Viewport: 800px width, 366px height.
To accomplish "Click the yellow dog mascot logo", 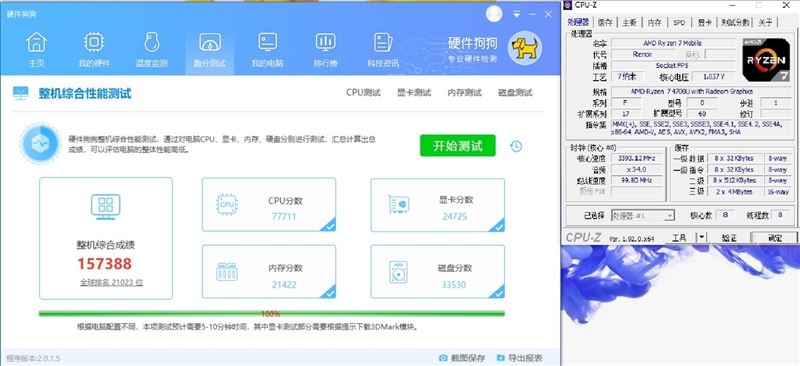I will tap(524, 48).
